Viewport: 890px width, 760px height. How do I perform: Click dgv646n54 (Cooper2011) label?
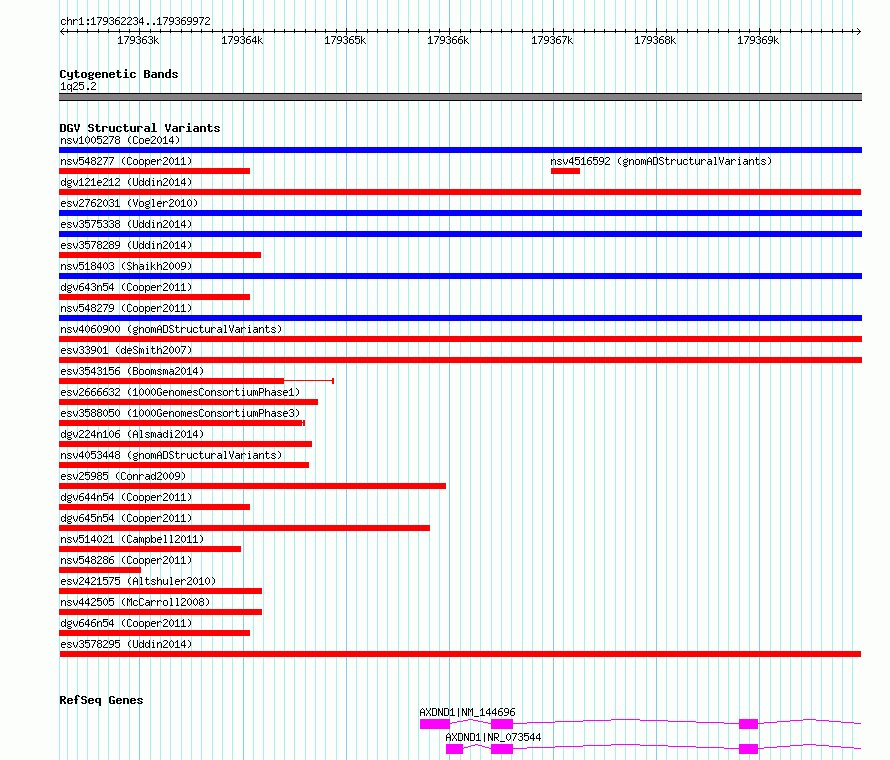(126, 623)
